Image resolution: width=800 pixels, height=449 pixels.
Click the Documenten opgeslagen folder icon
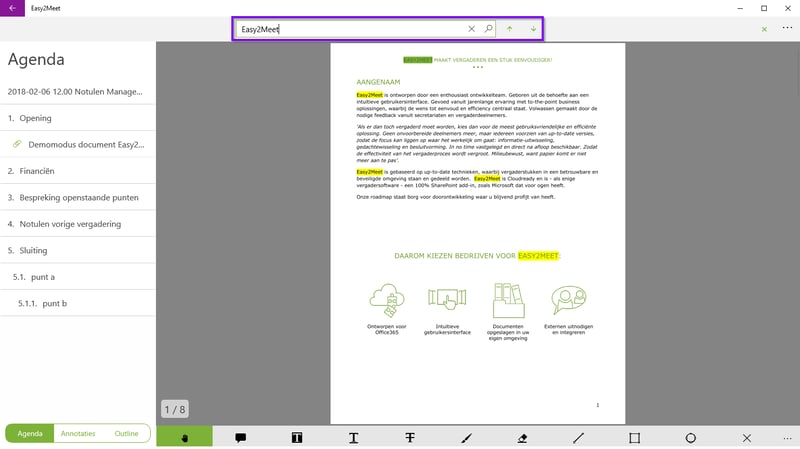coord(508,301)
